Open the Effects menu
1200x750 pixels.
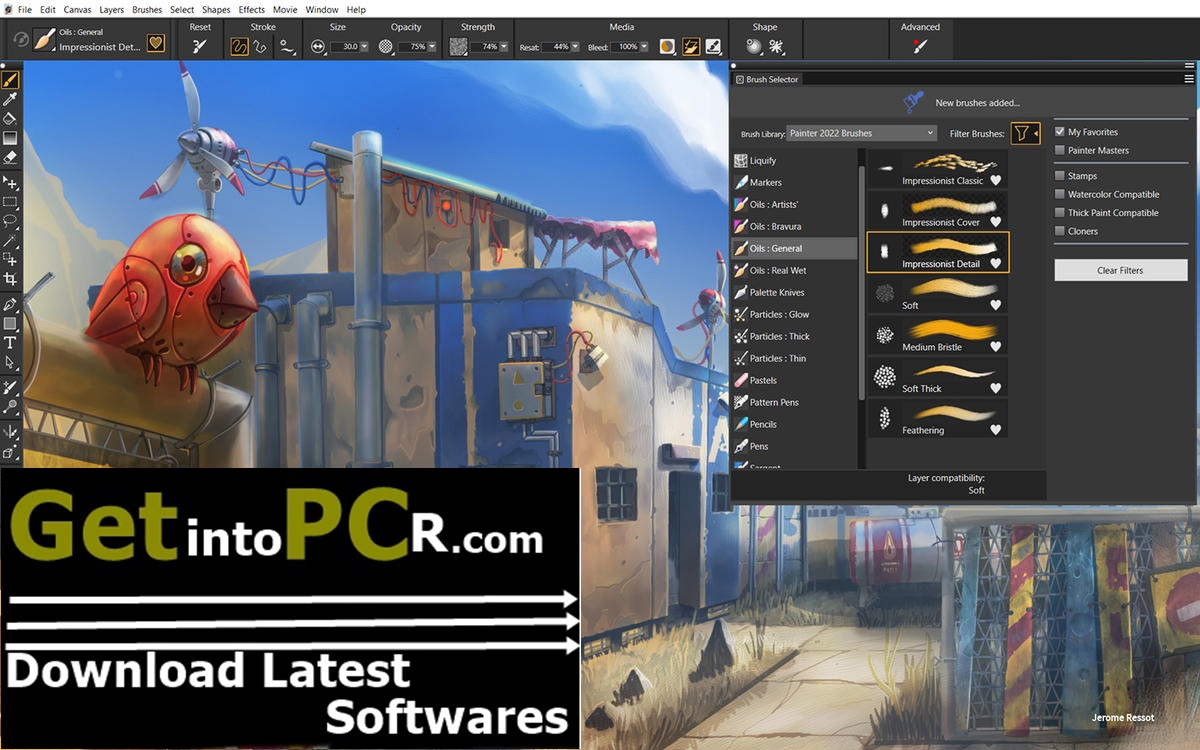252,9
